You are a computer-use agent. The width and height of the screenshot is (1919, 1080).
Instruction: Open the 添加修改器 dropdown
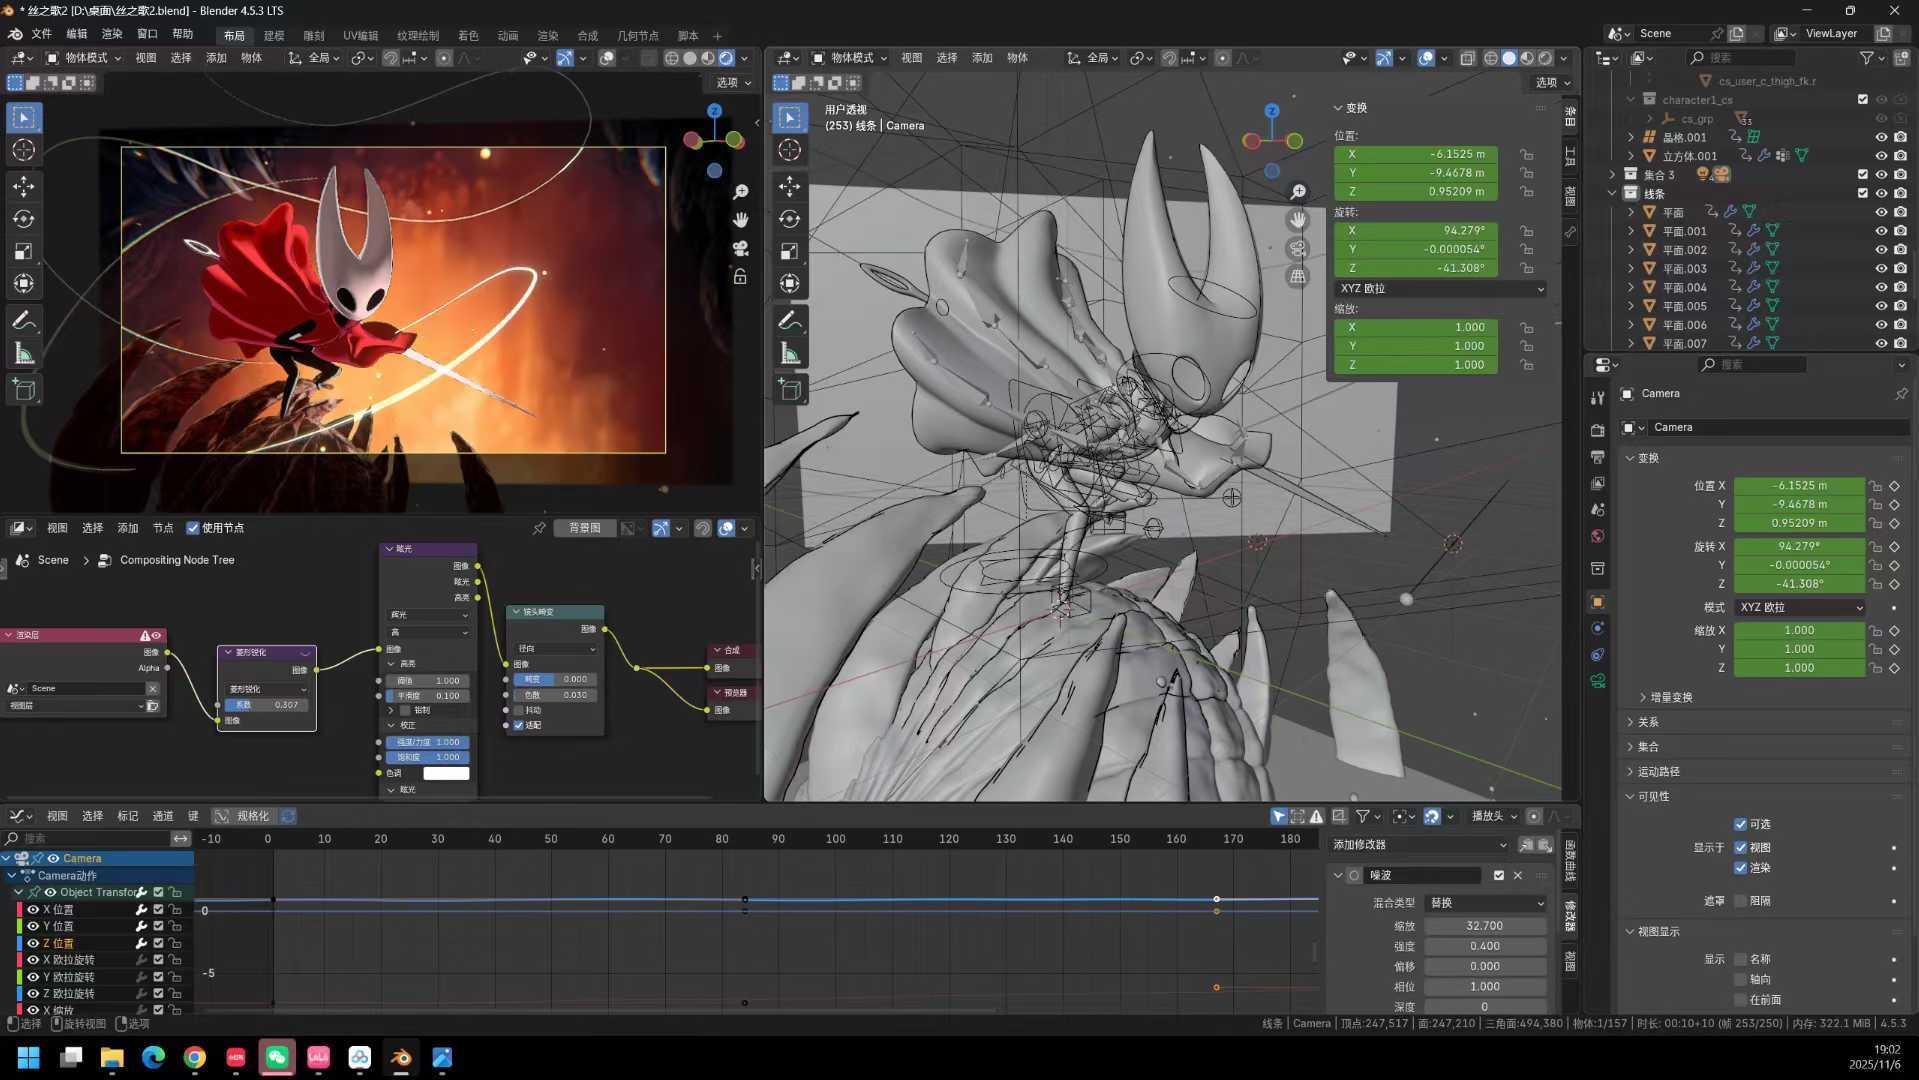coord(1419,845)
